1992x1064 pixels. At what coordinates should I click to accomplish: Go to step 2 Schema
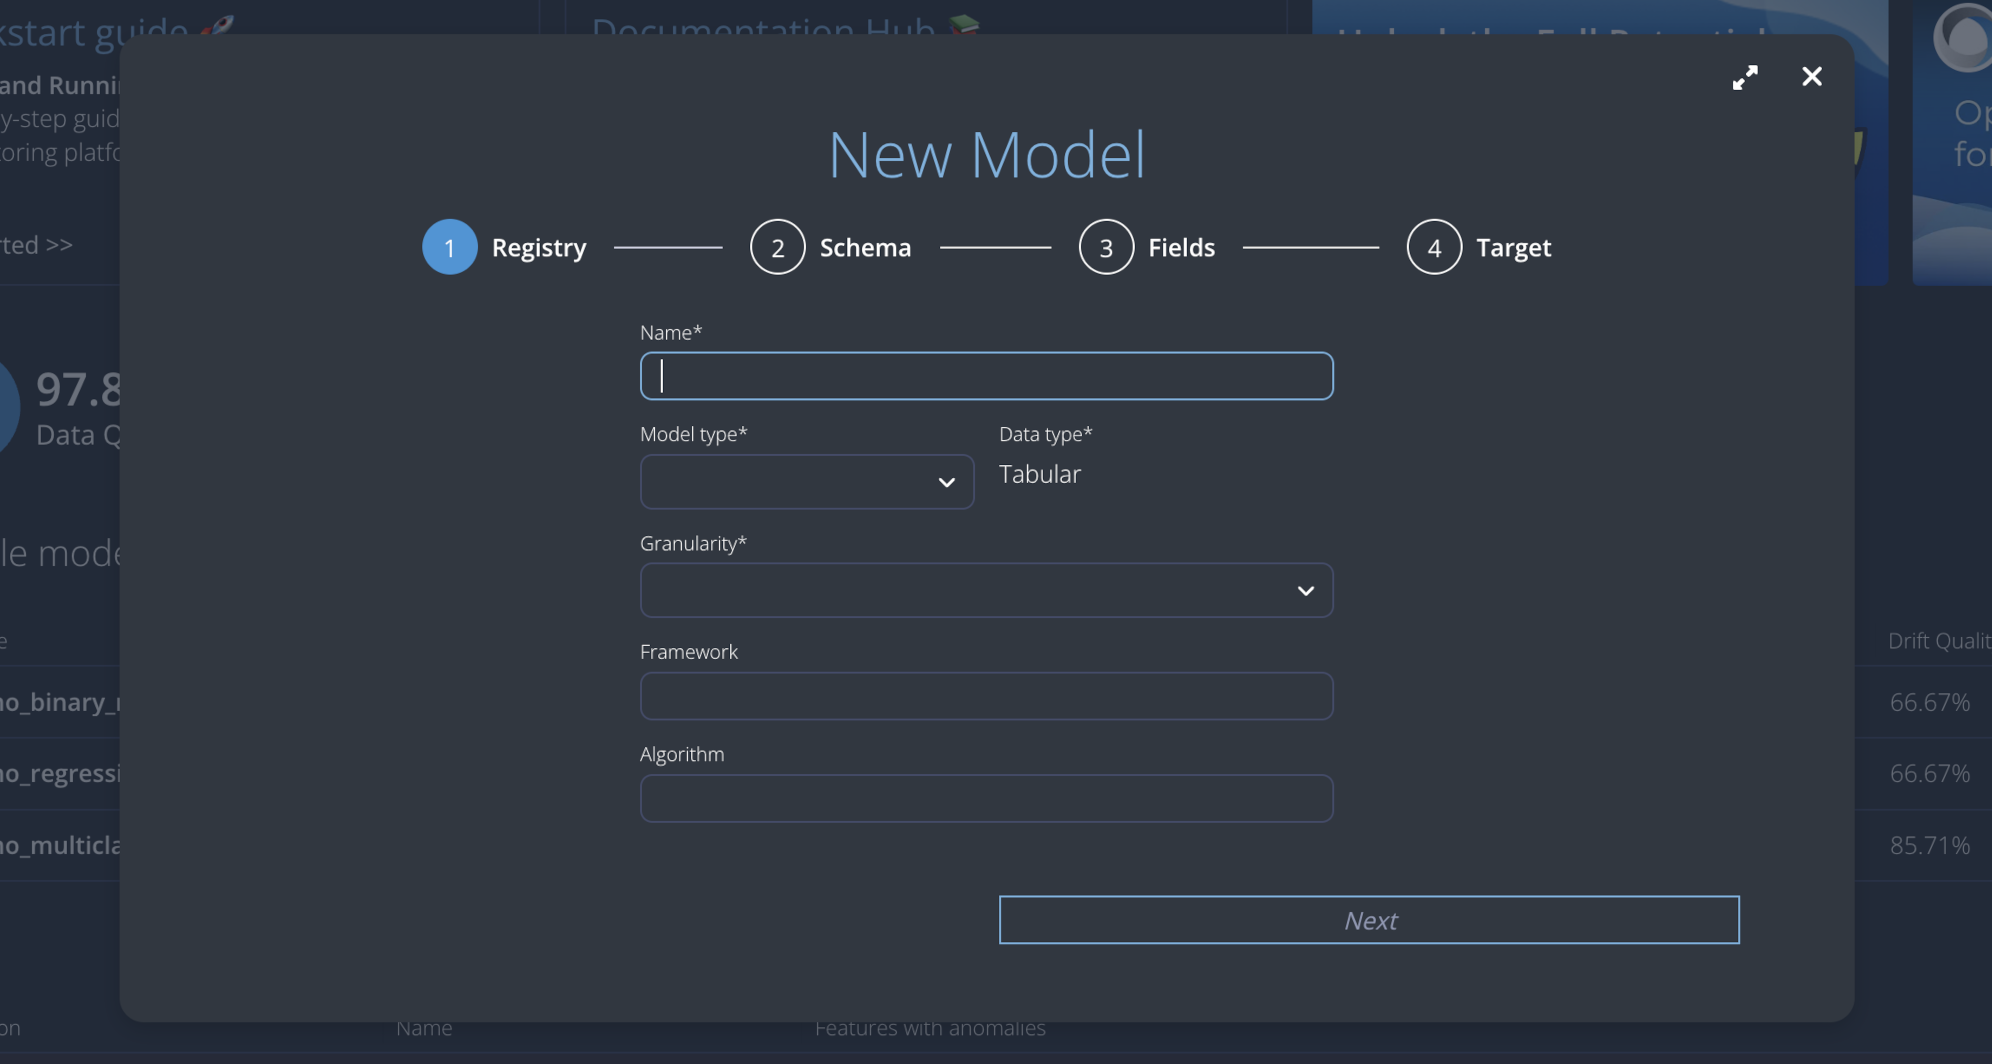pyautogui.click(x=831, y=247)
